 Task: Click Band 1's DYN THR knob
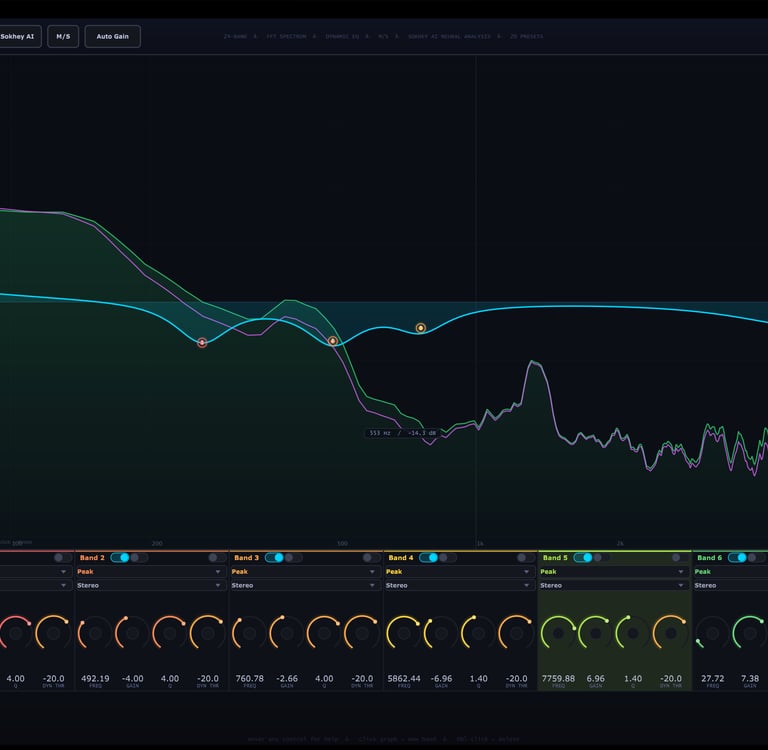click(53, 633)
